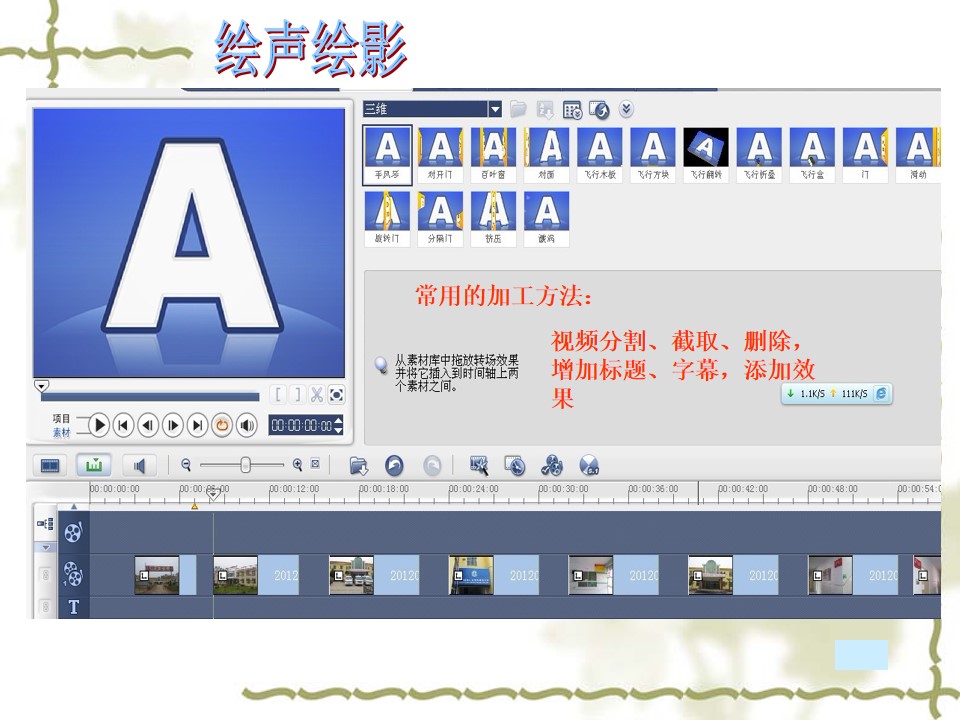Select the video track film reel icon
The width and height of the screenshot is (960, 720).
click(73, 532)
